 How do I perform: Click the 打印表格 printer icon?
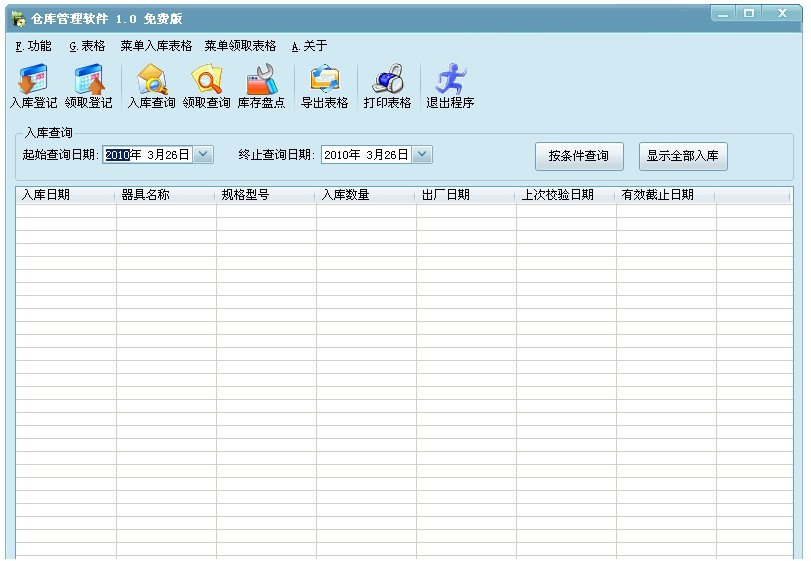[387, 86]
